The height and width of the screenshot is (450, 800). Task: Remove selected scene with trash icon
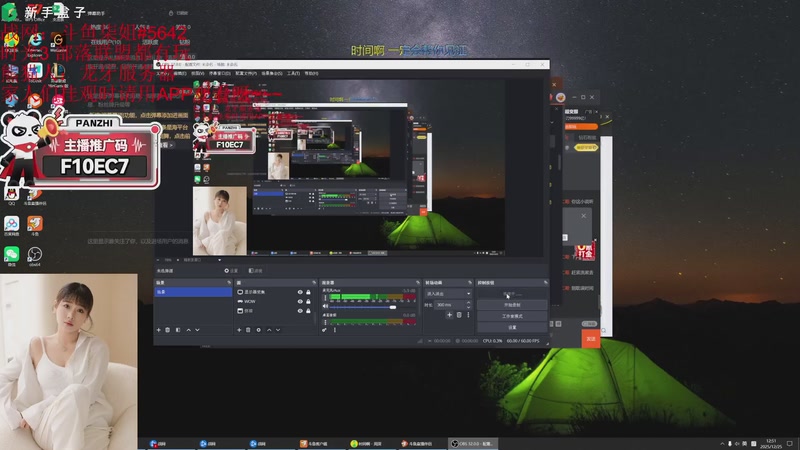168,330
